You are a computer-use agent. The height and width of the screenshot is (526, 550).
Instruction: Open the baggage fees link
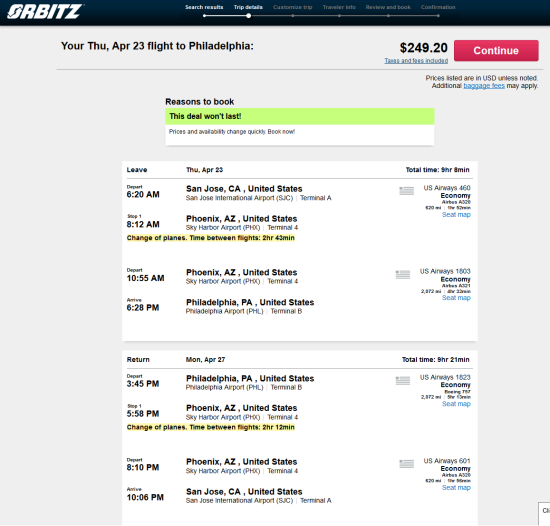[x=484, y=86]
